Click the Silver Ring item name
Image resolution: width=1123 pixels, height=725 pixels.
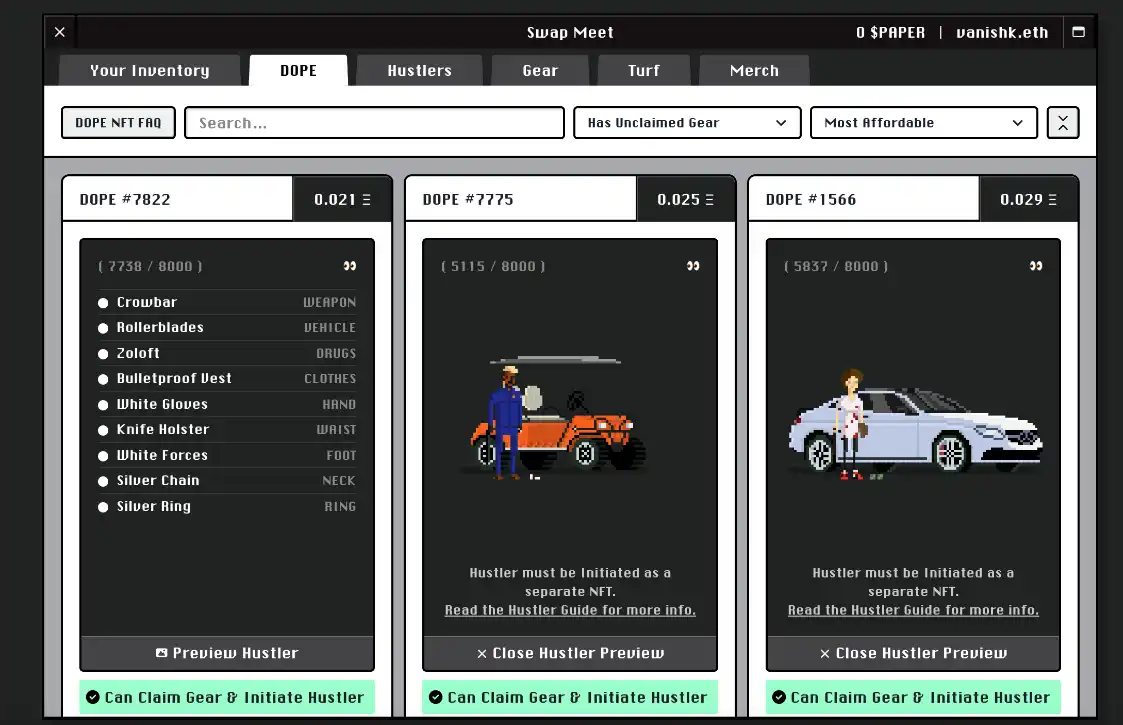point(154,506)
